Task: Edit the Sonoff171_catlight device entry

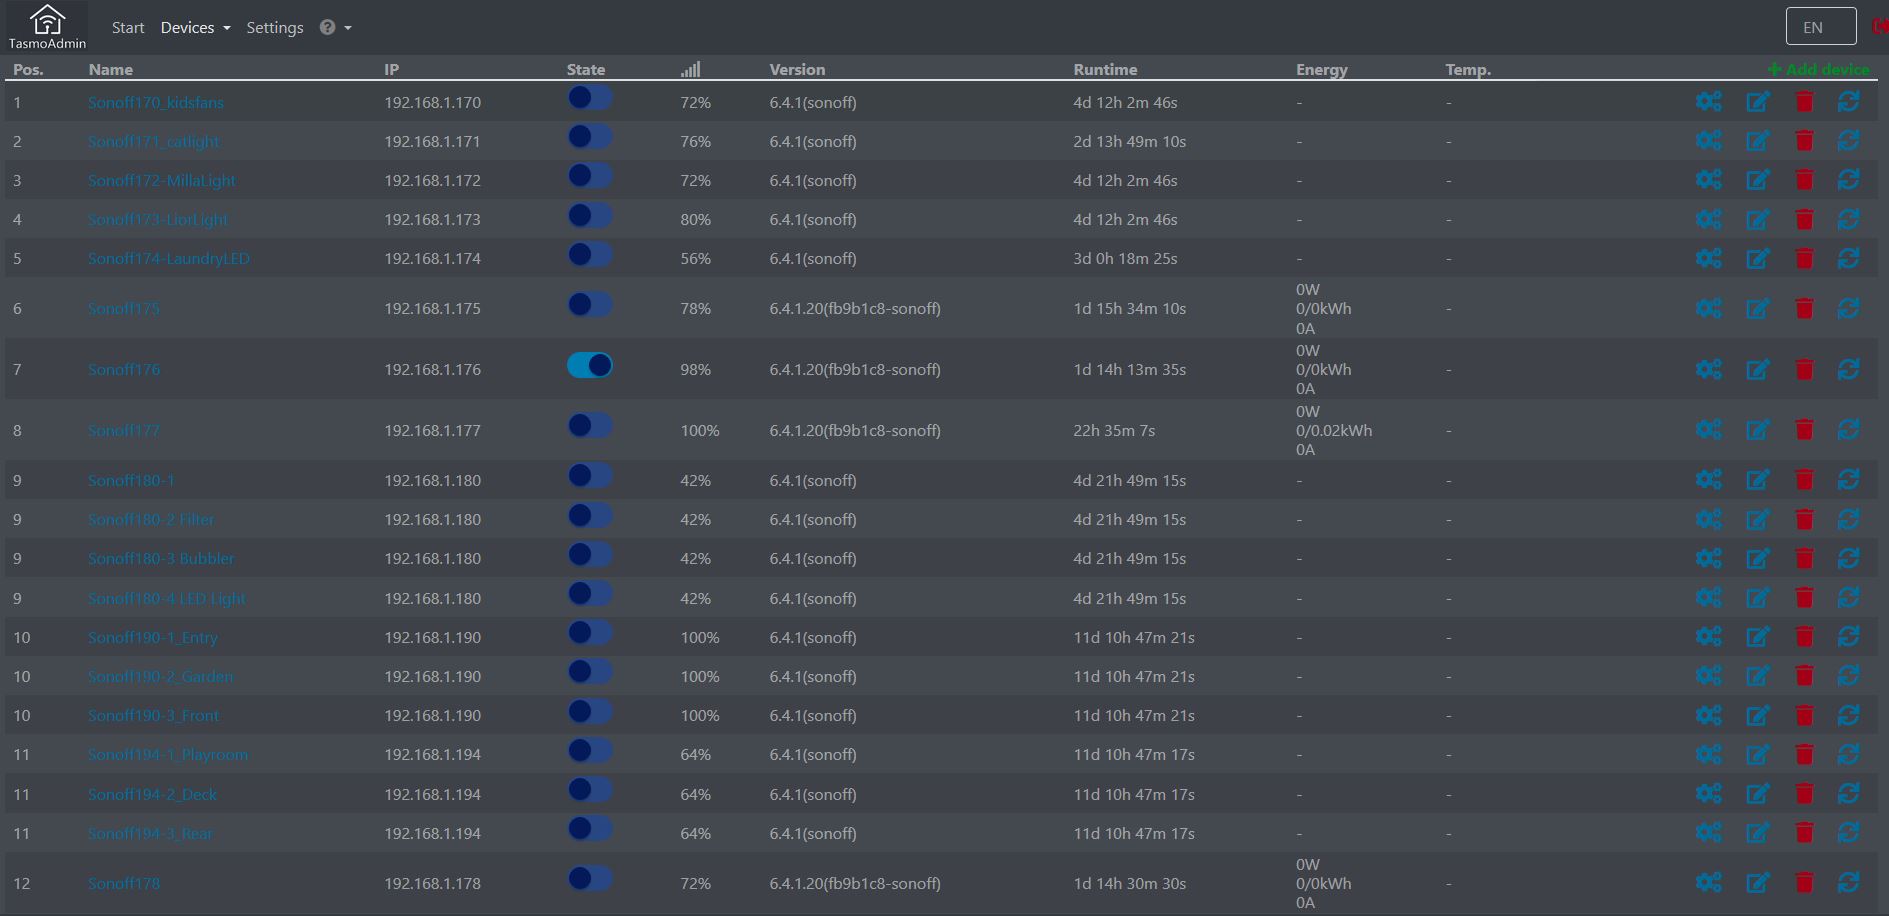Action: [x=1757, y=141]
